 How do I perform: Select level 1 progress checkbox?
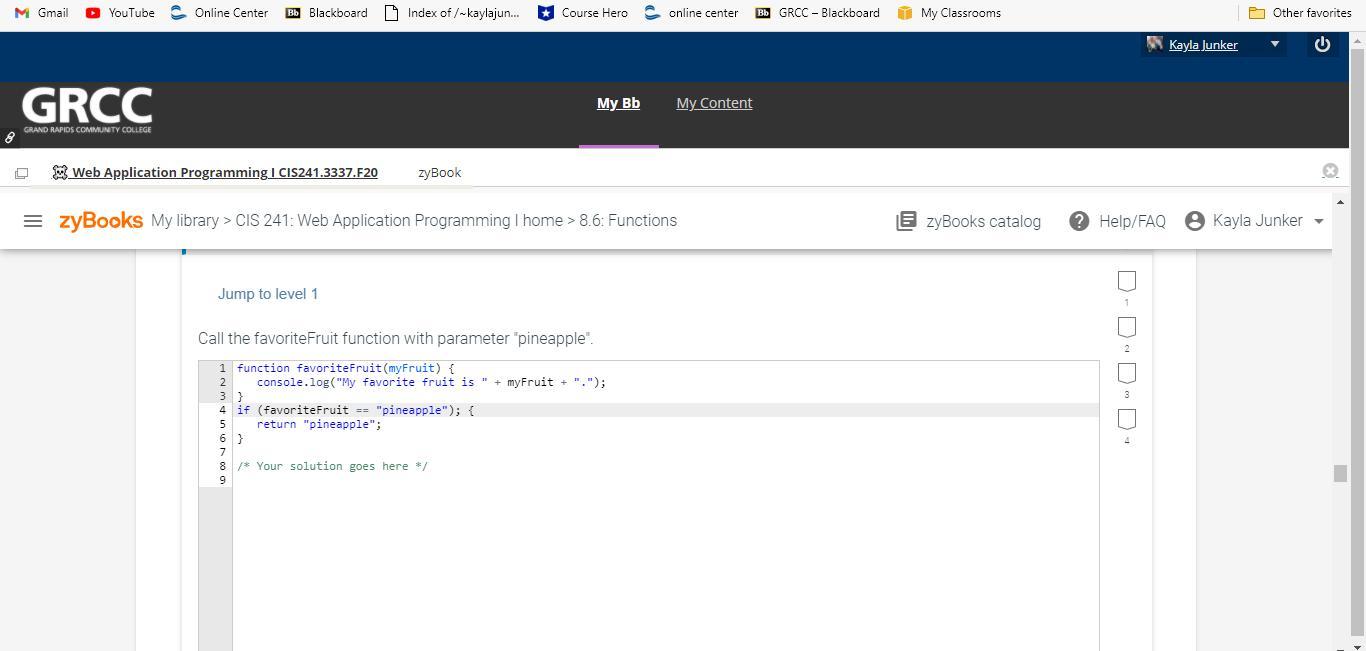coord(1126,281)
